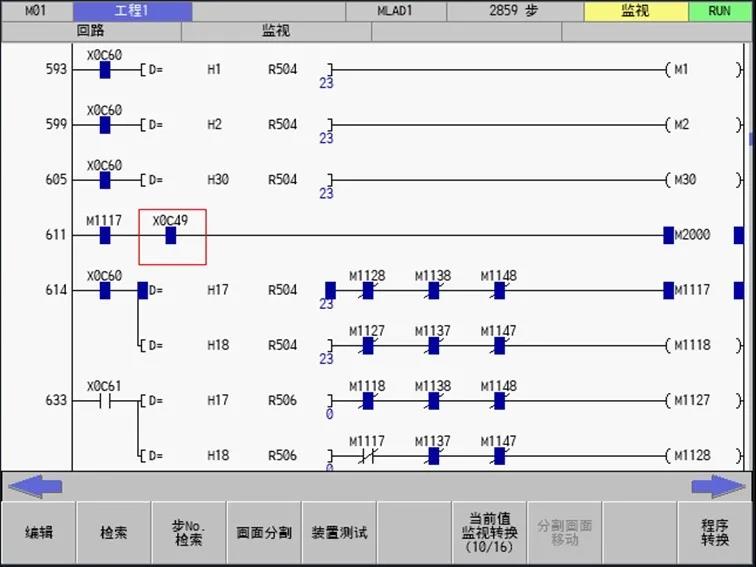The width and height of the screenshot is (756, 567).
Task: Select the X0C49 contact in the red box
Action: coord(171,235)
